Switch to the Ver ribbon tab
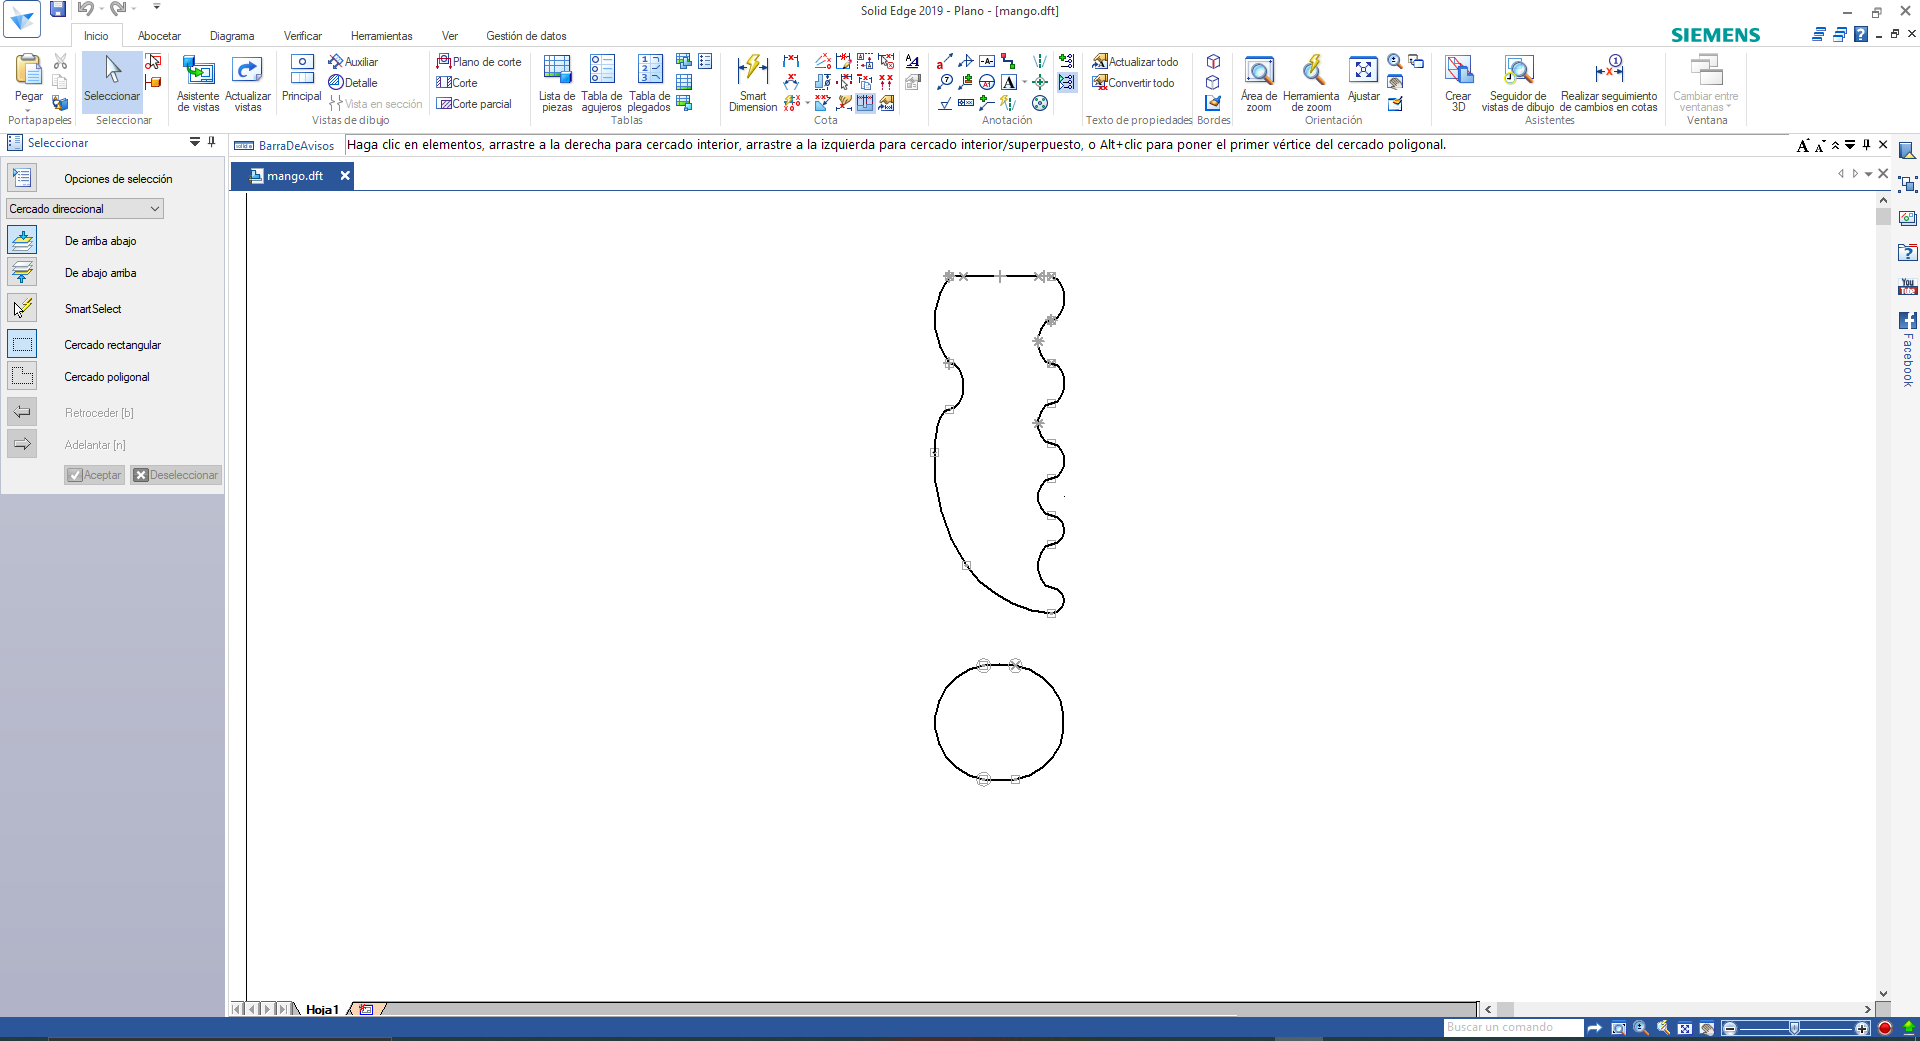This screenshot has height=1041, width=1920. [450, 36]
